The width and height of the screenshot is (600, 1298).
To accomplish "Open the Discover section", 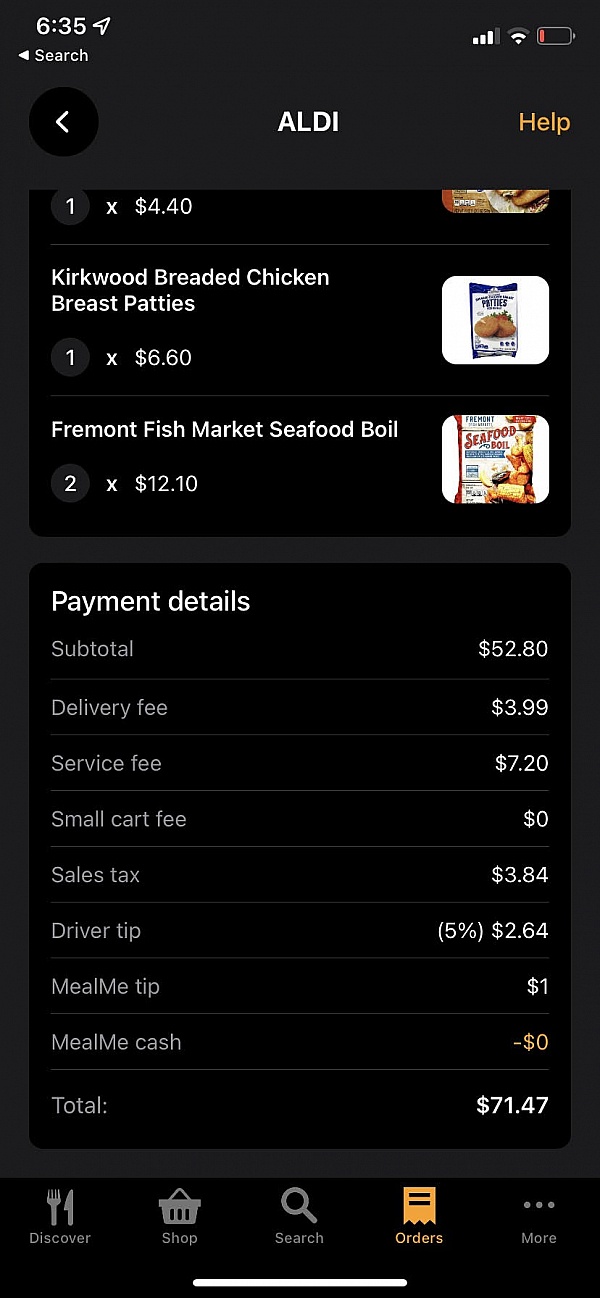I will [60, 1215].
